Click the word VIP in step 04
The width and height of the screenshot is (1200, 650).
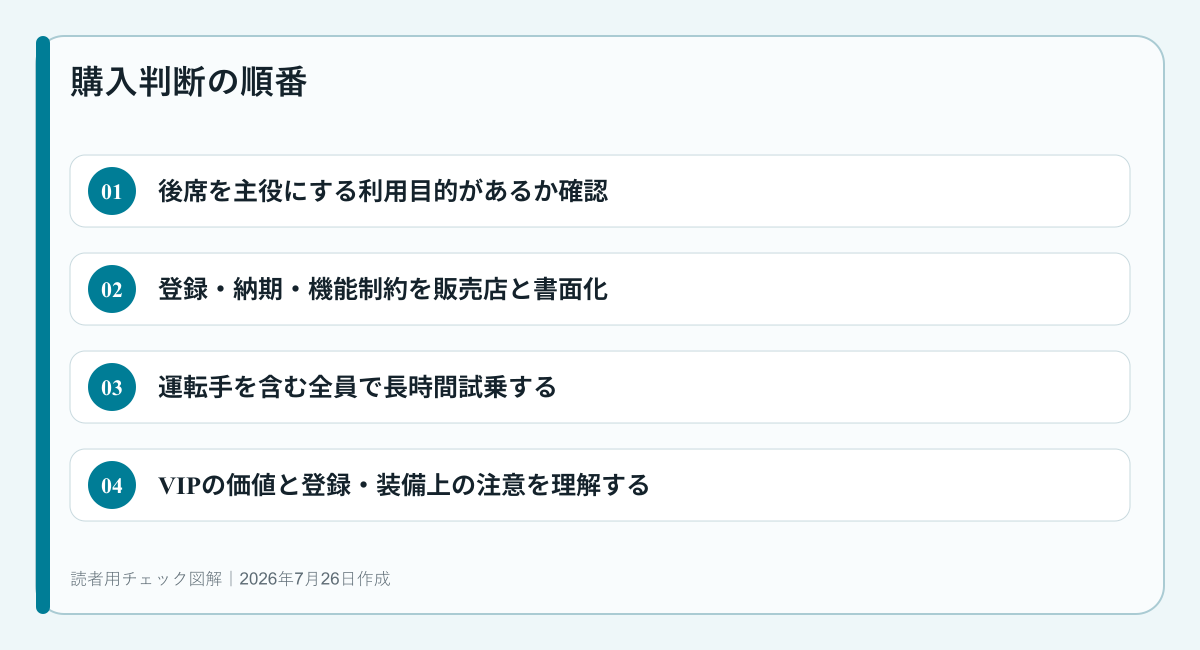coord(179,485)
